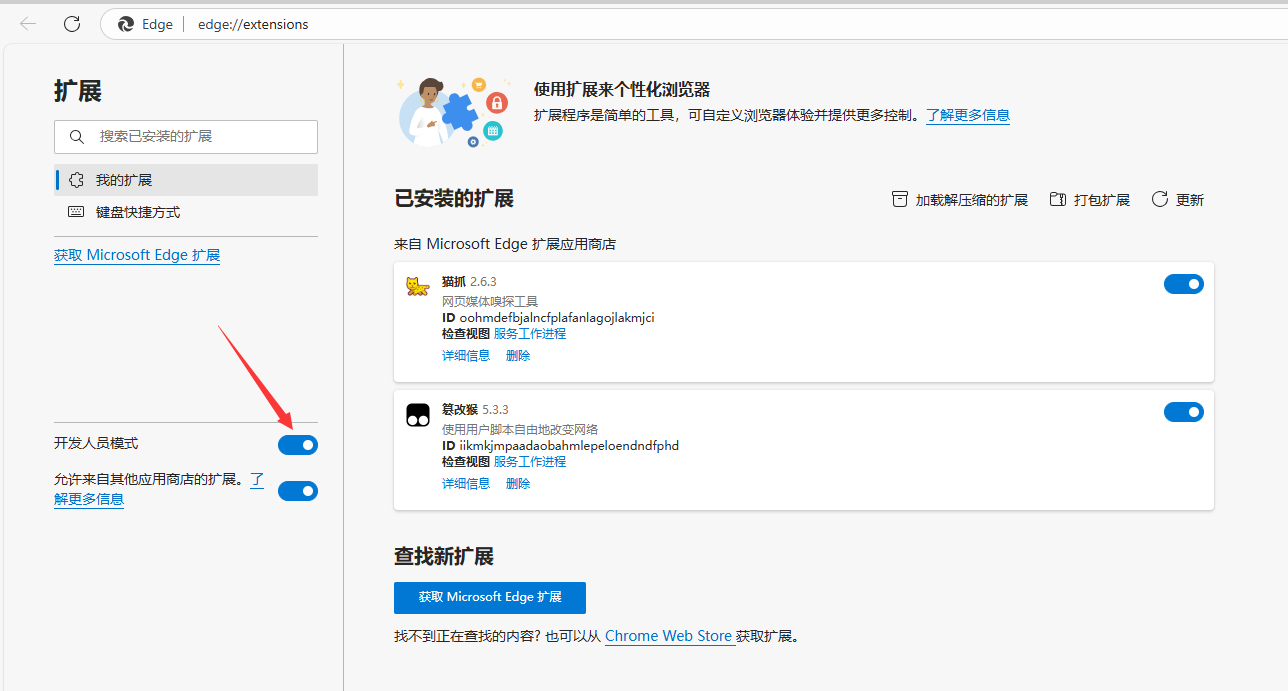
Task: Click the 更新 button
Action: [1178, 200]
